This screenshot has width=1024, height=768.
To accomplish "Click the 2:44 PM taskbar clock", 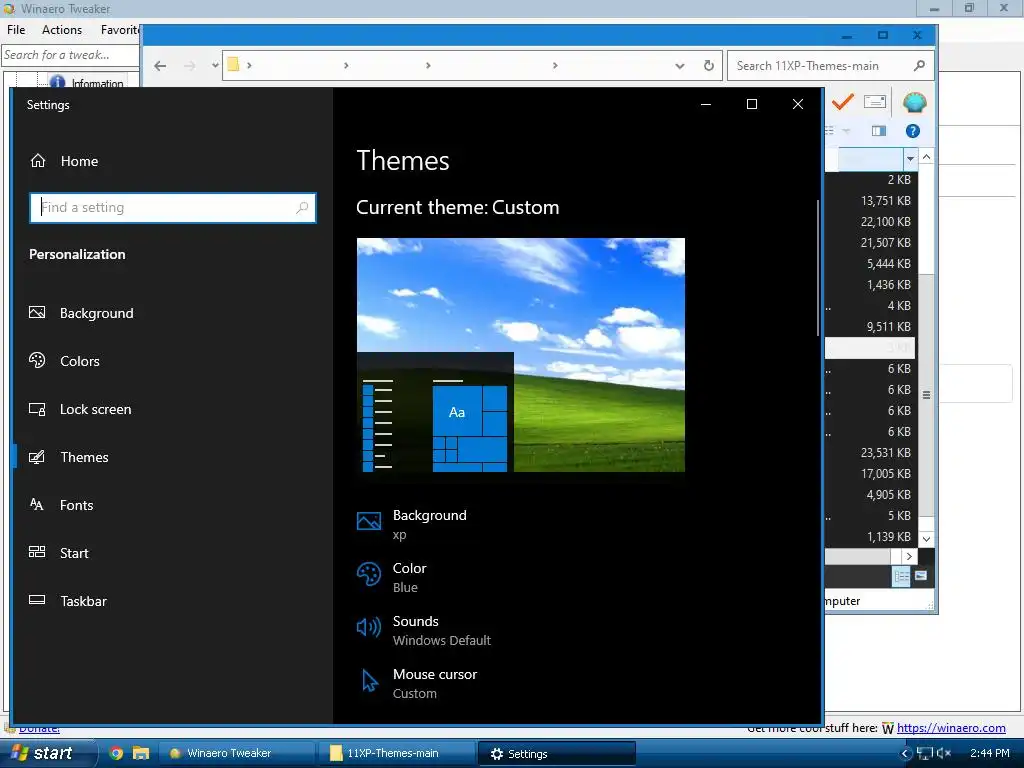I will tap(990, 754).
